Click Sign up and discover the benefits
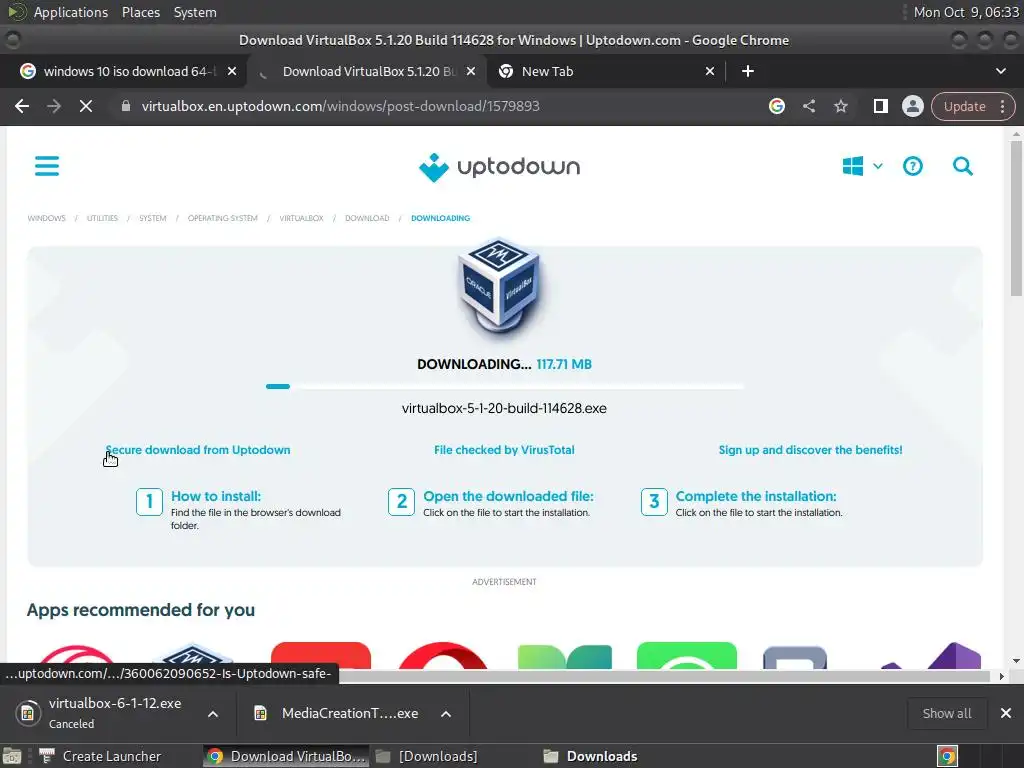Image resolution: width=1024 pixels, height=768 pixels. point(810,450)
